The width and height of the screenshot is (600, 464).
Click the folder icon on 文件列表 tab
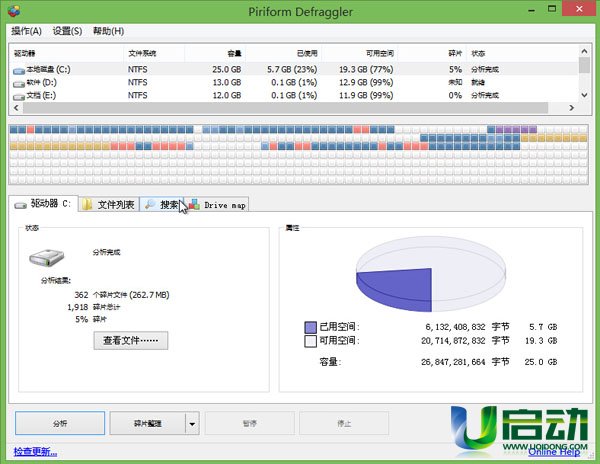pyautogui.click(x=87, y=204)
